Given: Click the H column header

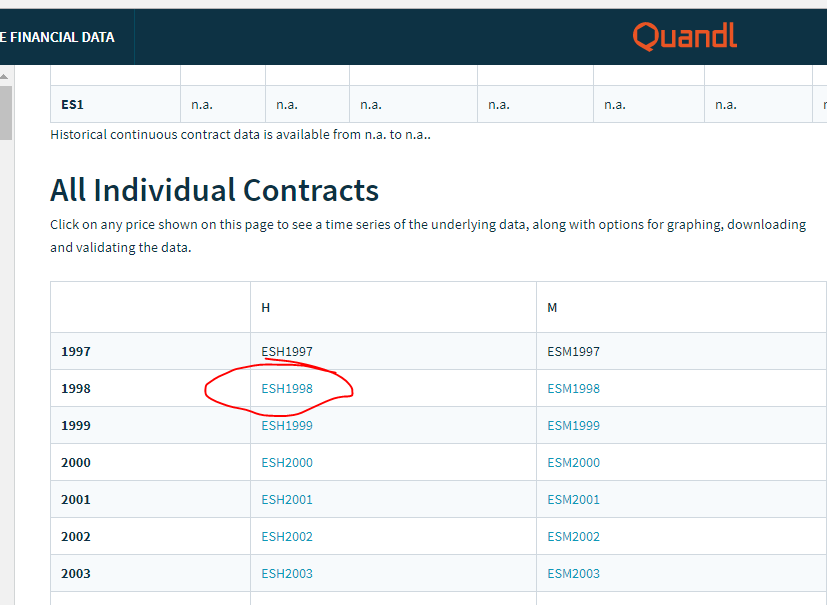Looking at the screenshot, I should (x=266, y=307).
